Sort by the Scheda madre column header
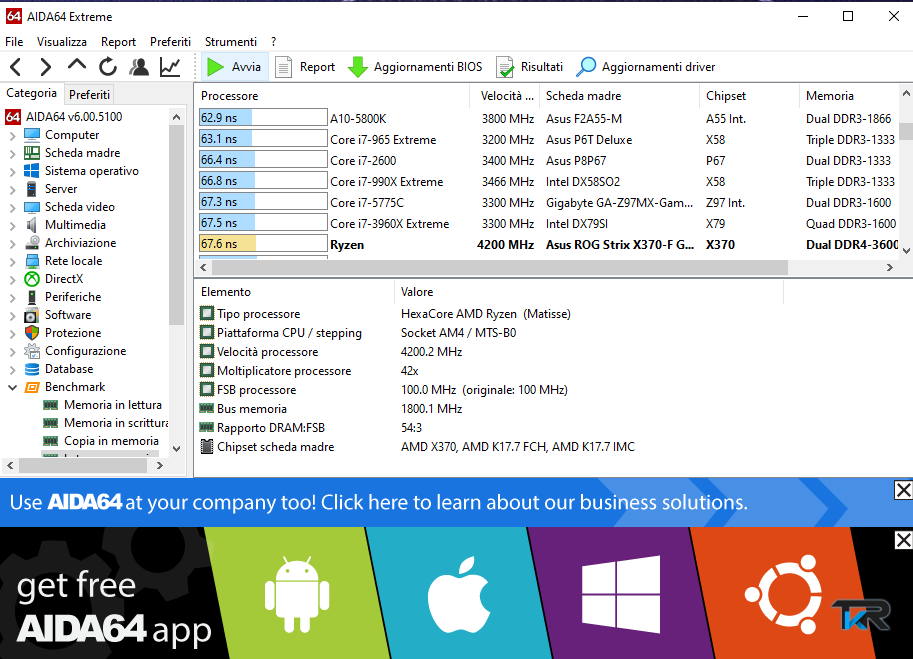913x659 pixels. (x=618, y=96)
